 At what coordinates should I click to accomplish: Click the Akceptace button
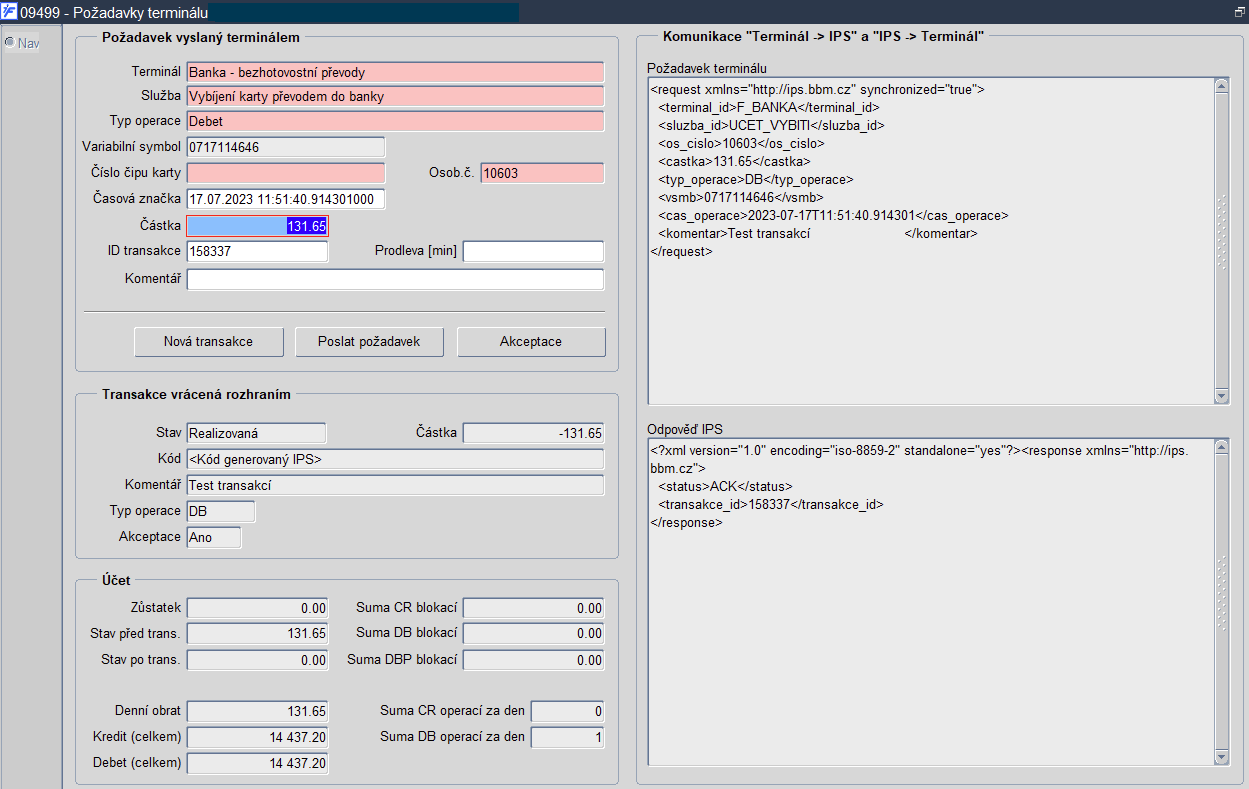pyautogui.click(x=531, y=341)
